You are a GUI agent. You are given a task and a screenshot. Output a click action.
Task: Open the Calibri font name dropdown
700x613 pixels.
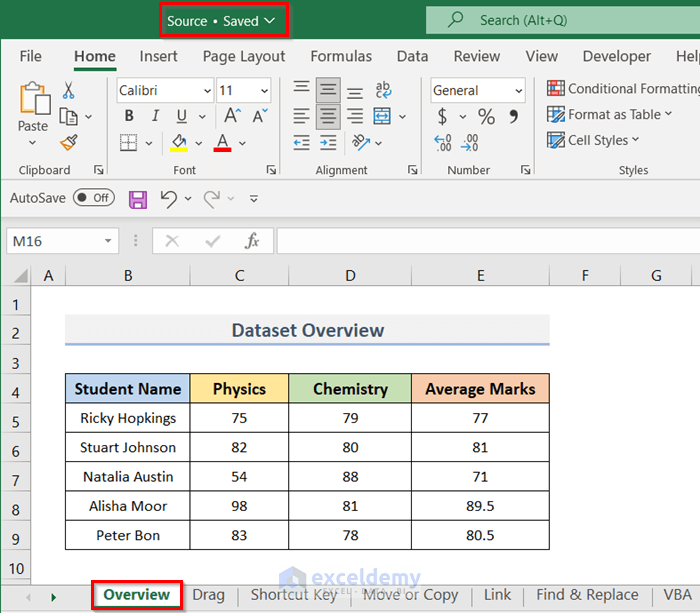pos(206,91)
